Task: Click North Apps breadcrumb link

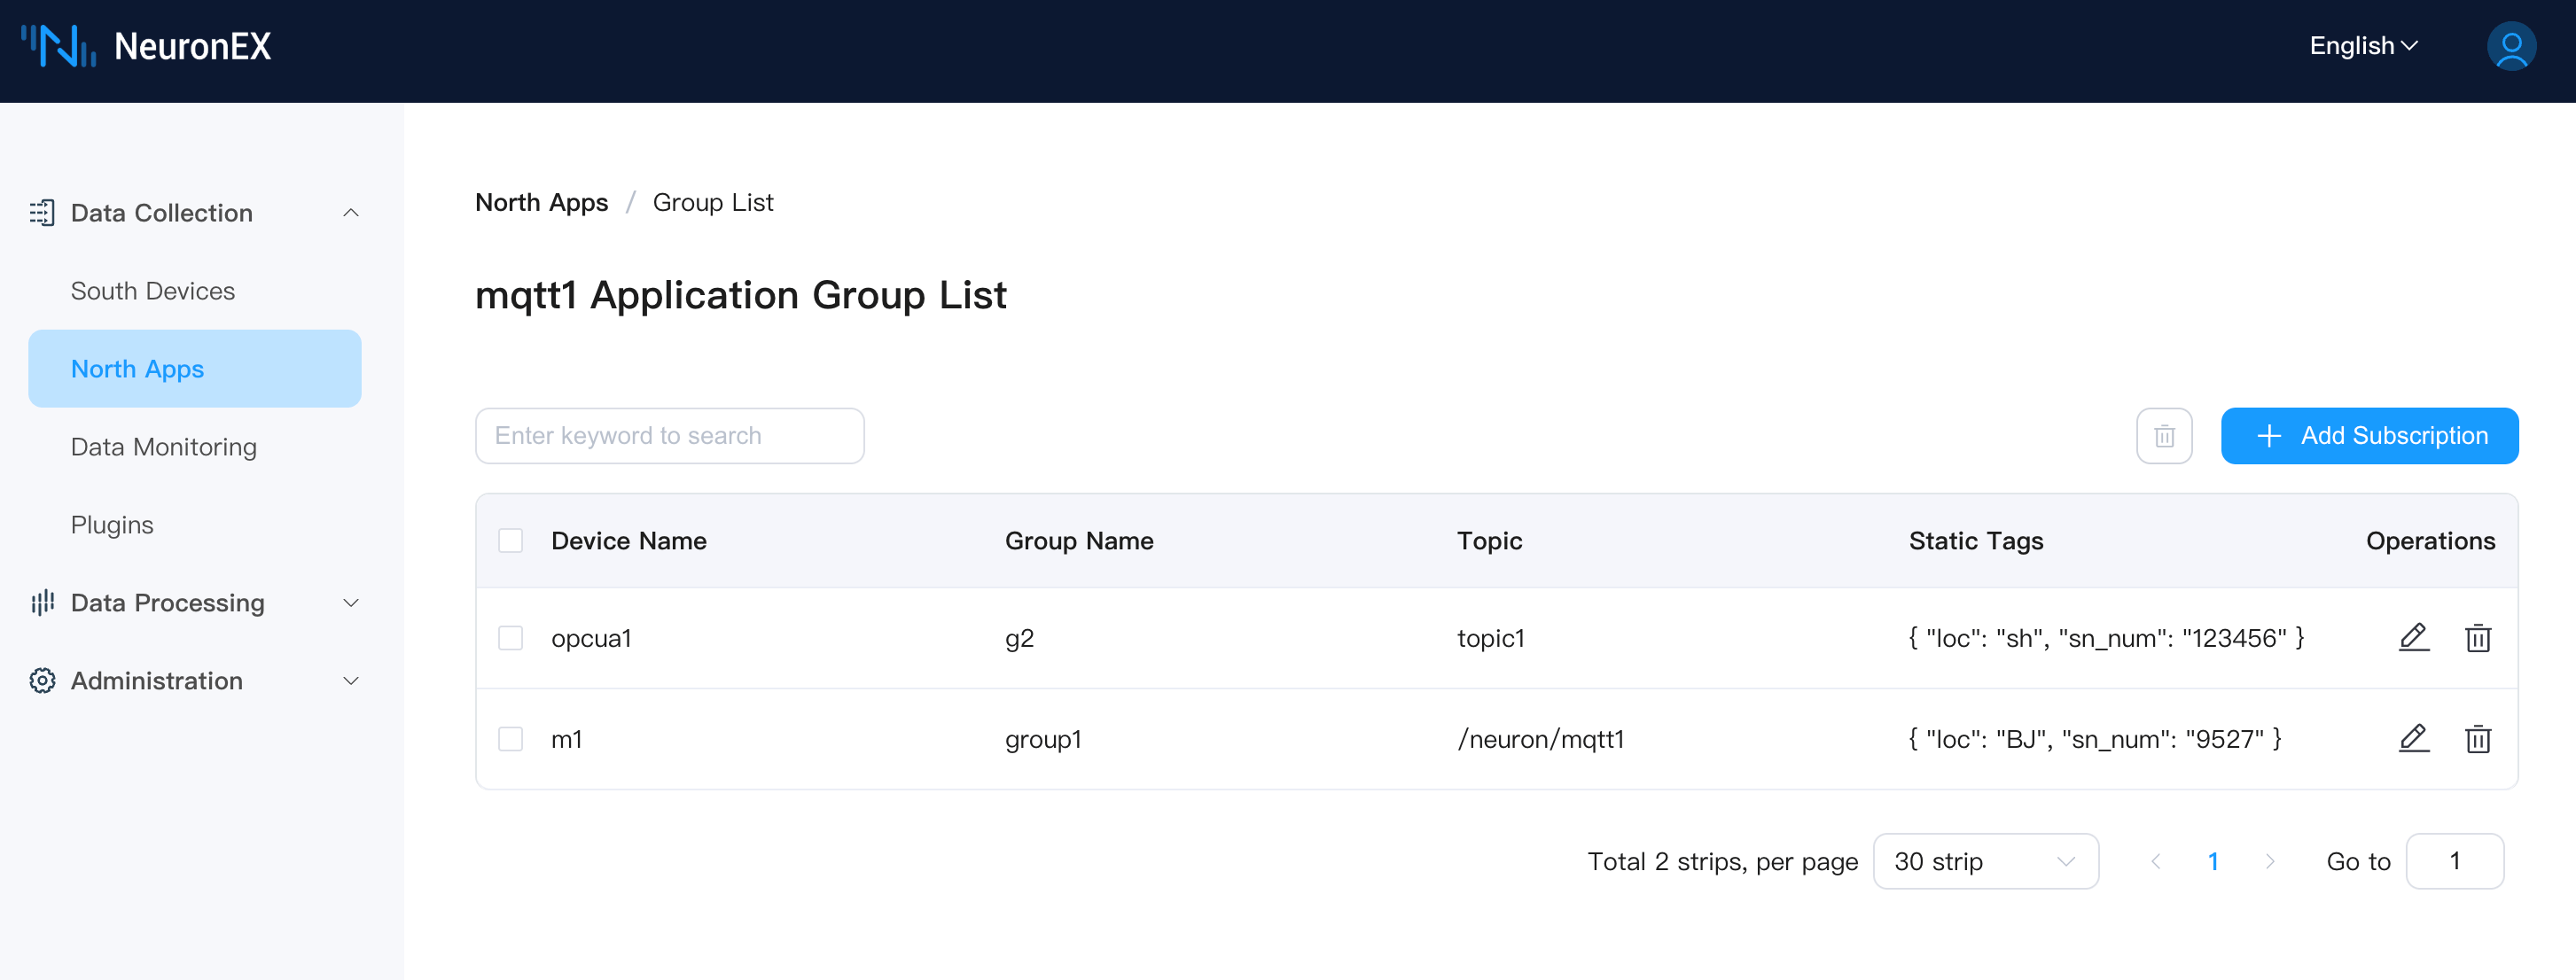Action: point(541,202)
